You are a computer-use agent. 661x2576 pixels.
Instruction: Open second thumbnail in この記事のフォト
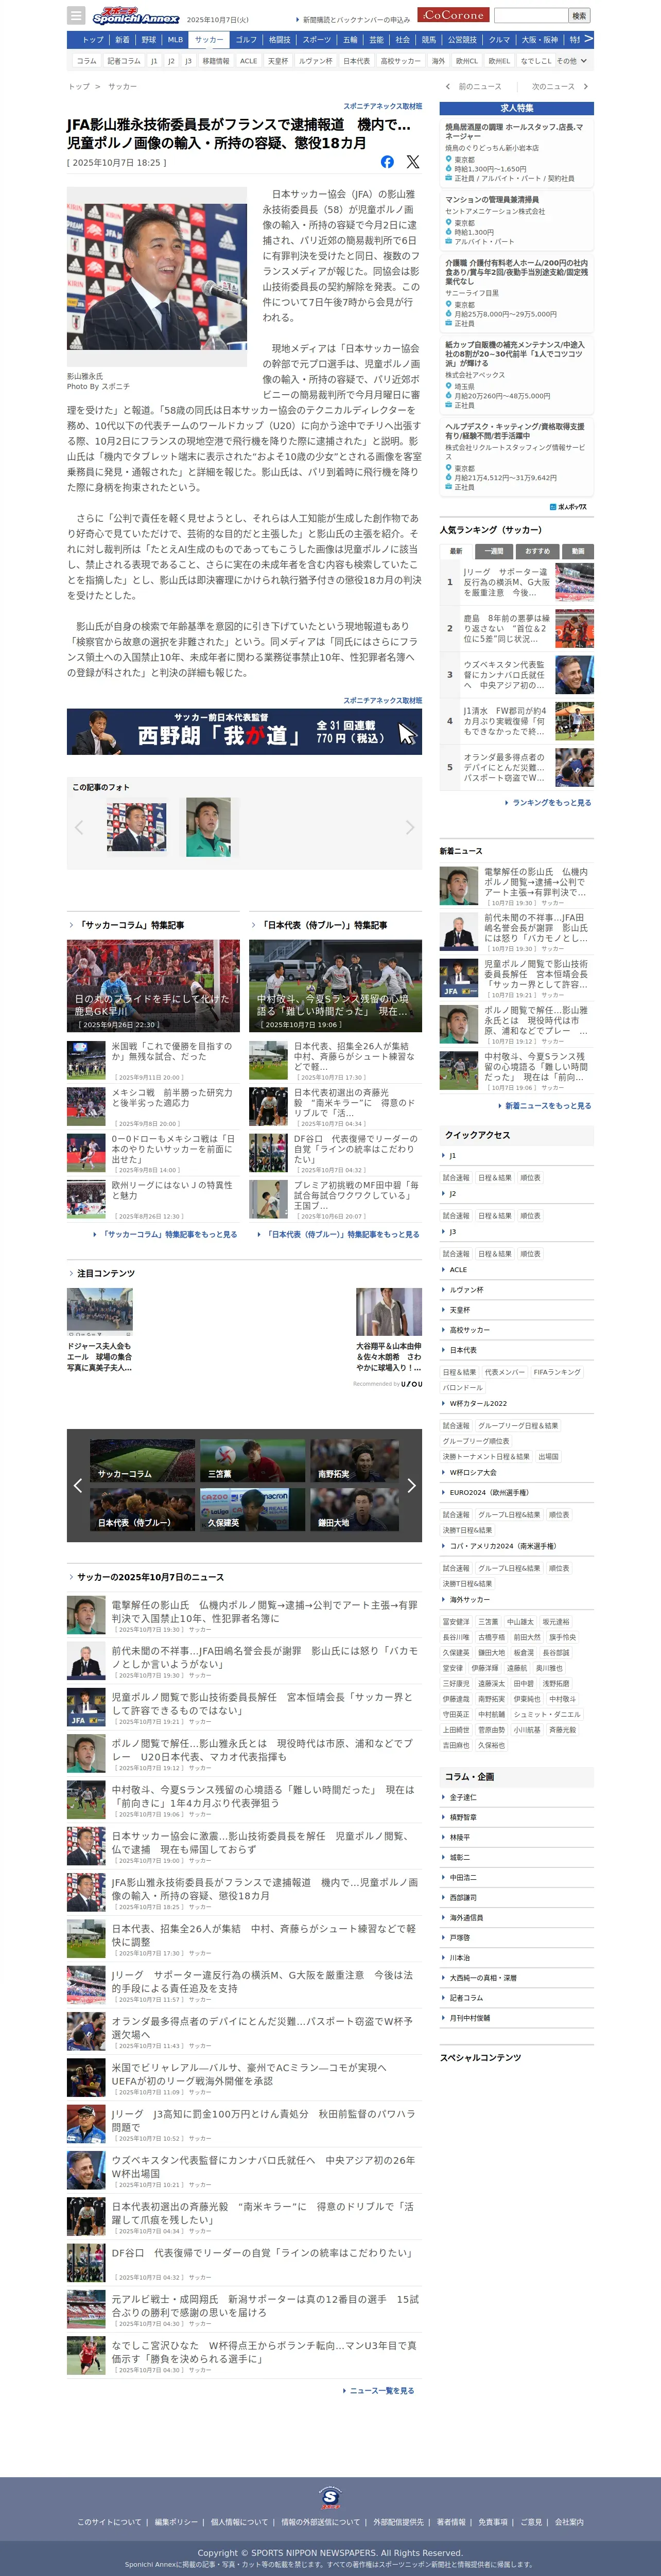coord(208,827)
